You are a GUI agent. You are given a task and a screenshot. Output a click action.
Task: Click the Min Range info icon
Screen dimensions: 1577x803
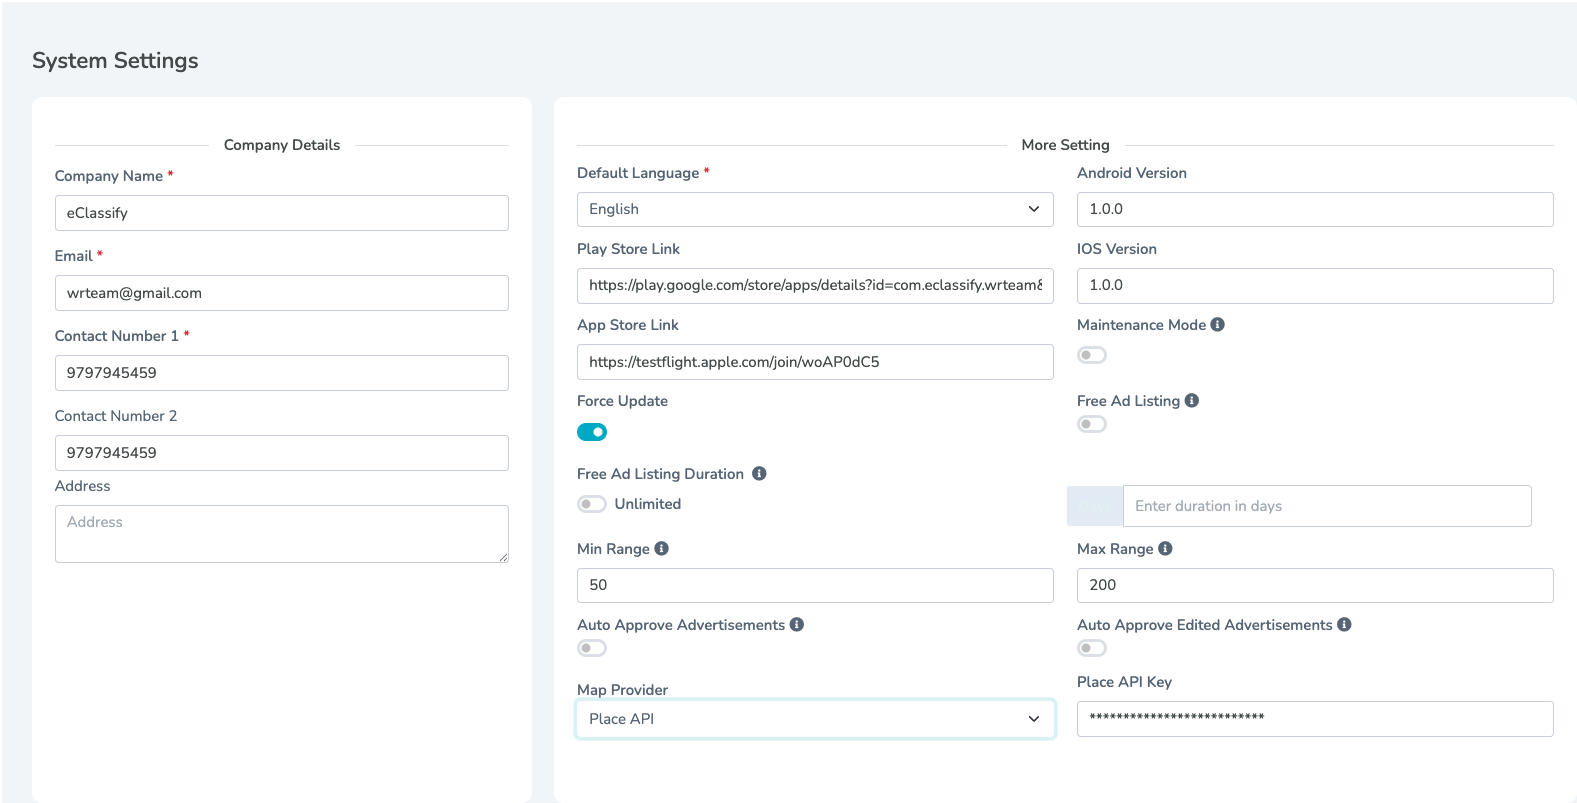coord(661,549)
